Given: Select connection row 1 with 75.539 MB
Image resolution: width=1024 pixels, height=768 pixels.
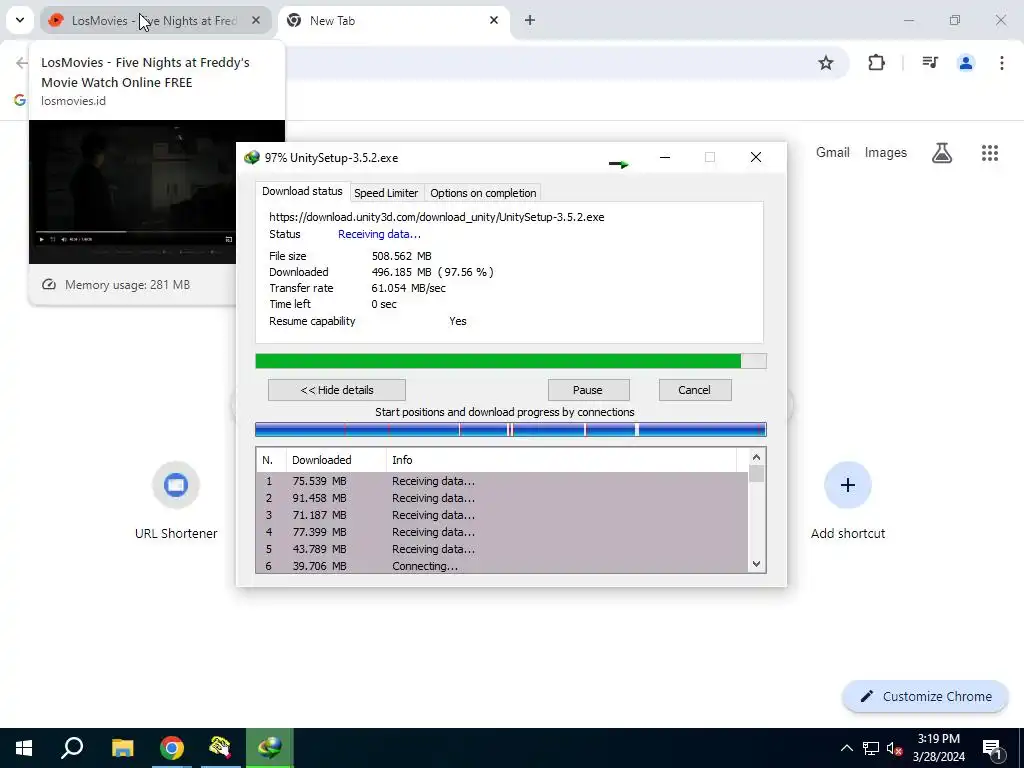Looking at the screenshot, I should click(502, 481).
